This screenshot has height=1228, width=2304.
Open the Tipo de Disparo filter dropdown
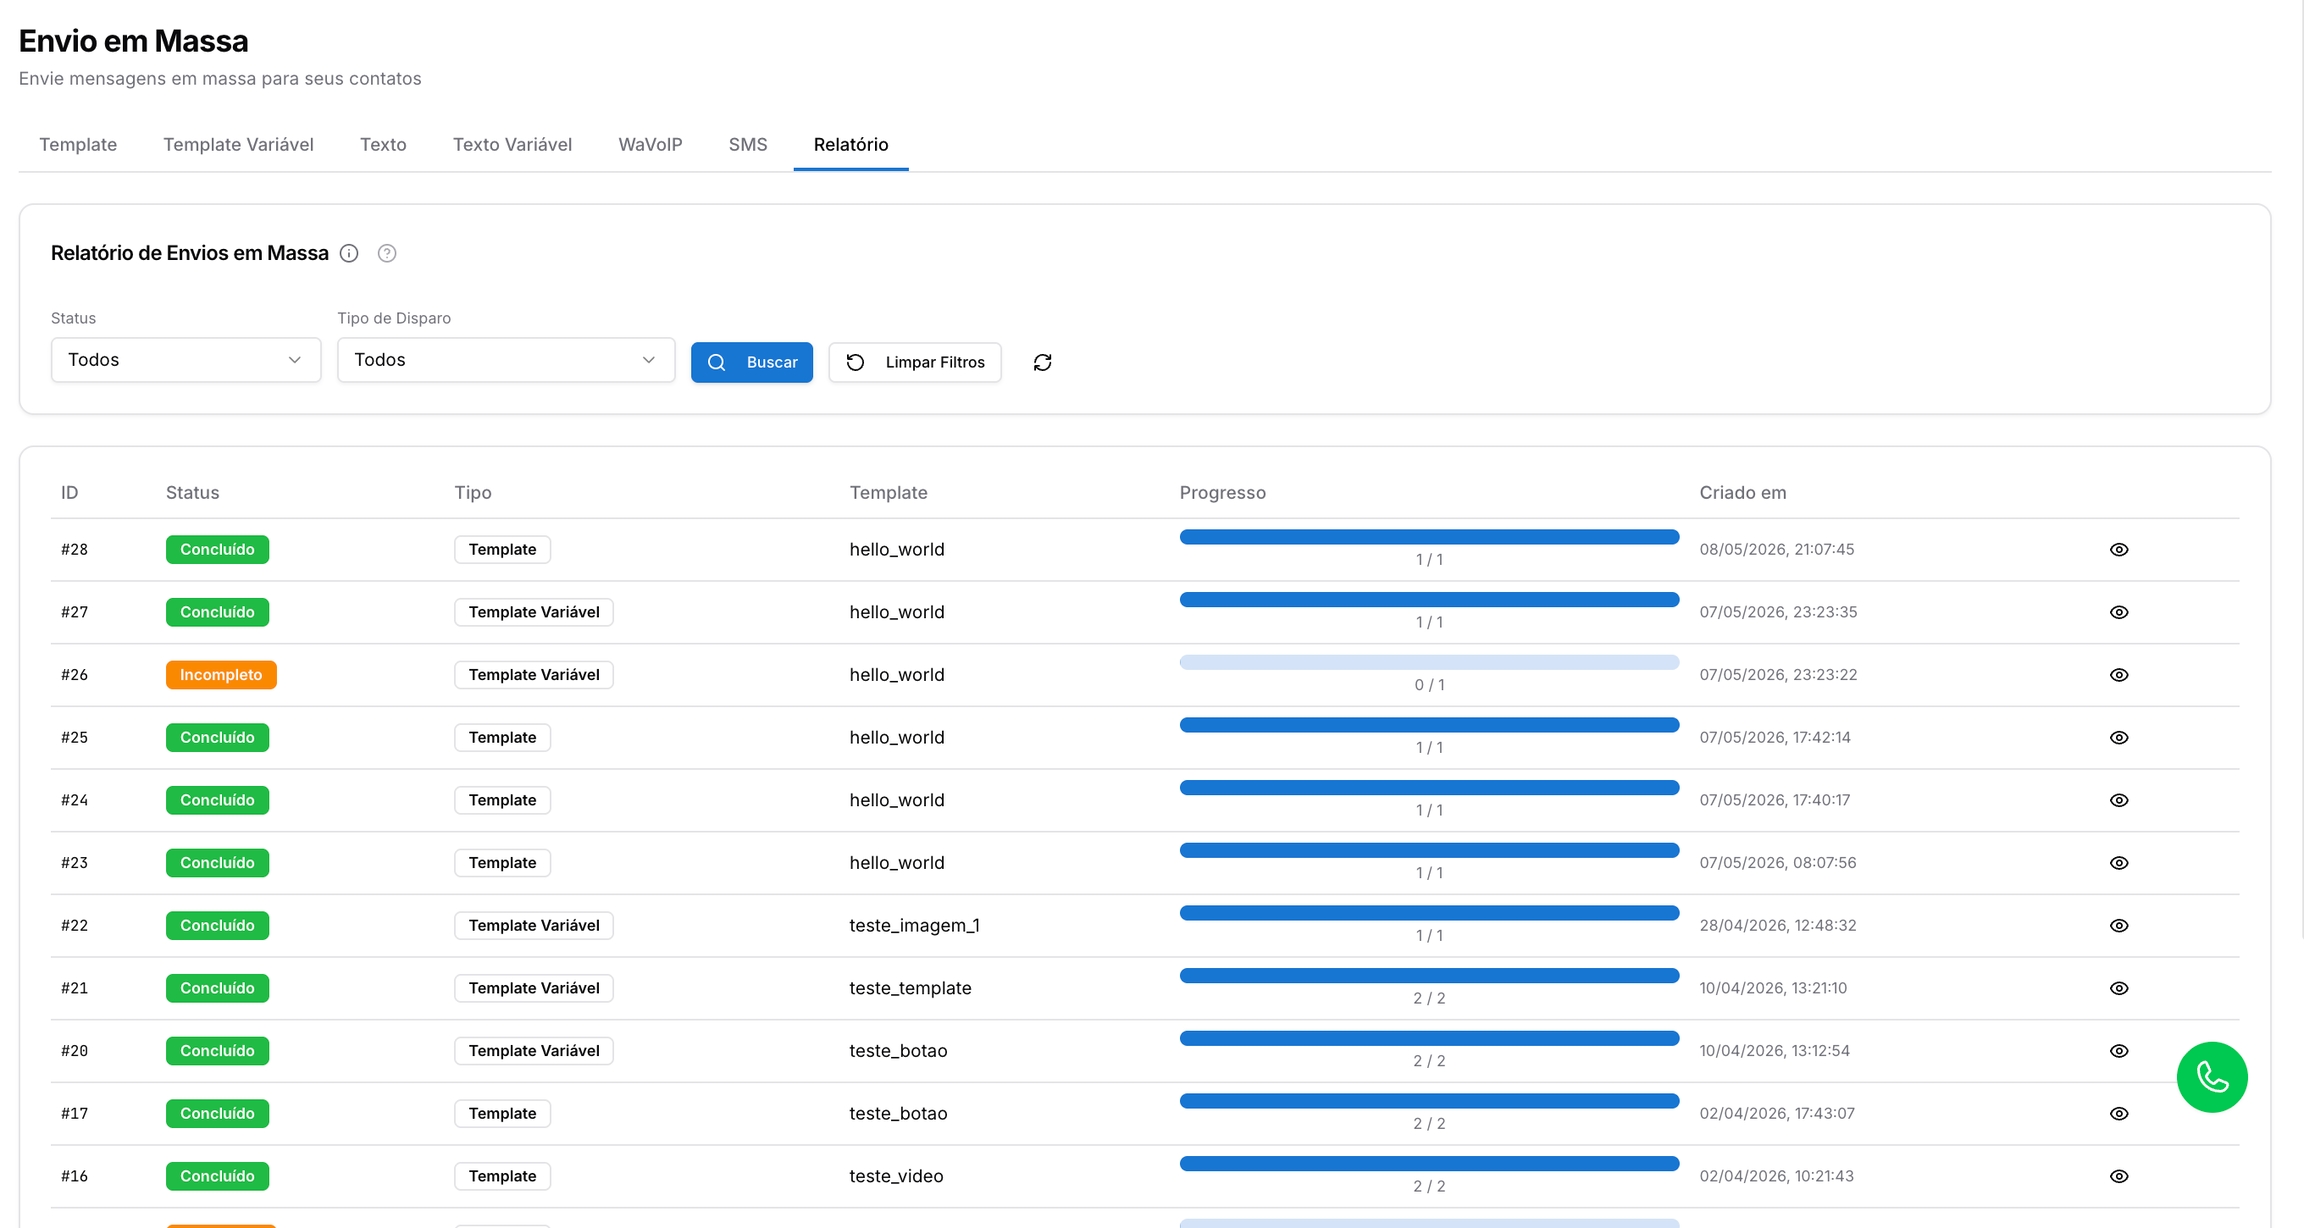pos(506,360)
